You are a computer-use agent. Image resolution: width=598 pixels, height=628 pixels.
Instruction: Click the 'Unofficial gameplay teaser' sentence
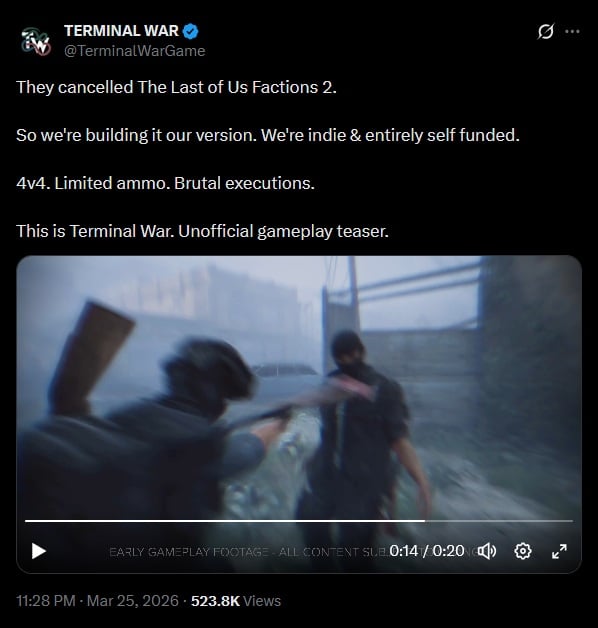coord(284,231)
